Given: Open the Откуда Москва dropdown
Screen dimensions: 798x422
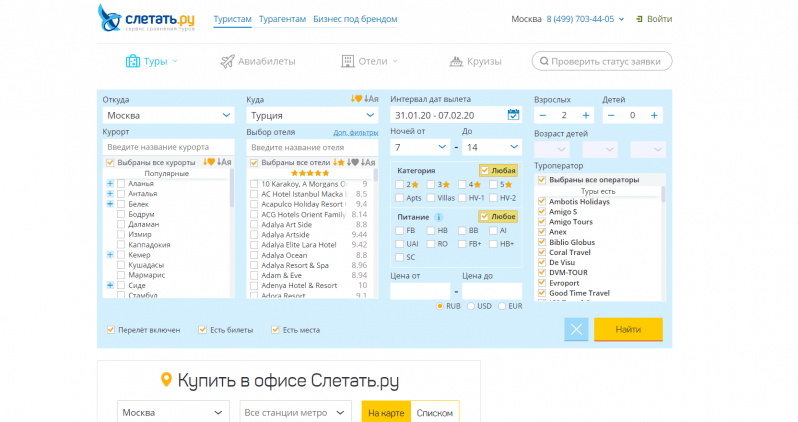Looking at the screenshot, I should (x=168, y=116).
